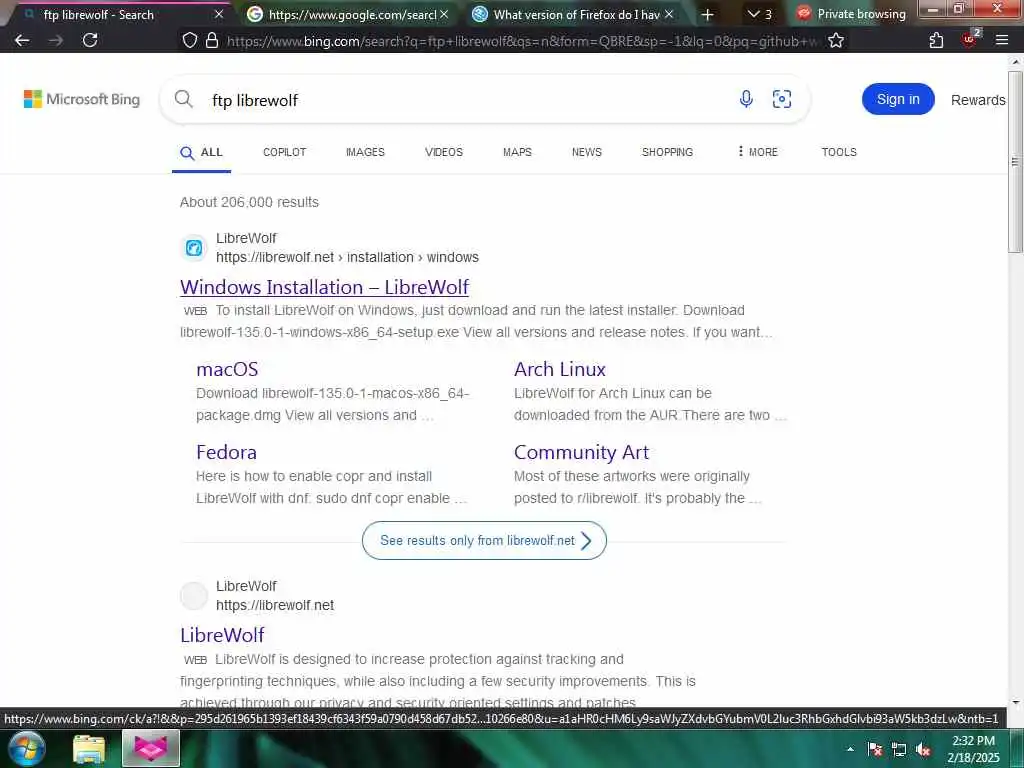
Task: Open 'Windows Installation – LibreWolf' result
Action: (325, 287)
